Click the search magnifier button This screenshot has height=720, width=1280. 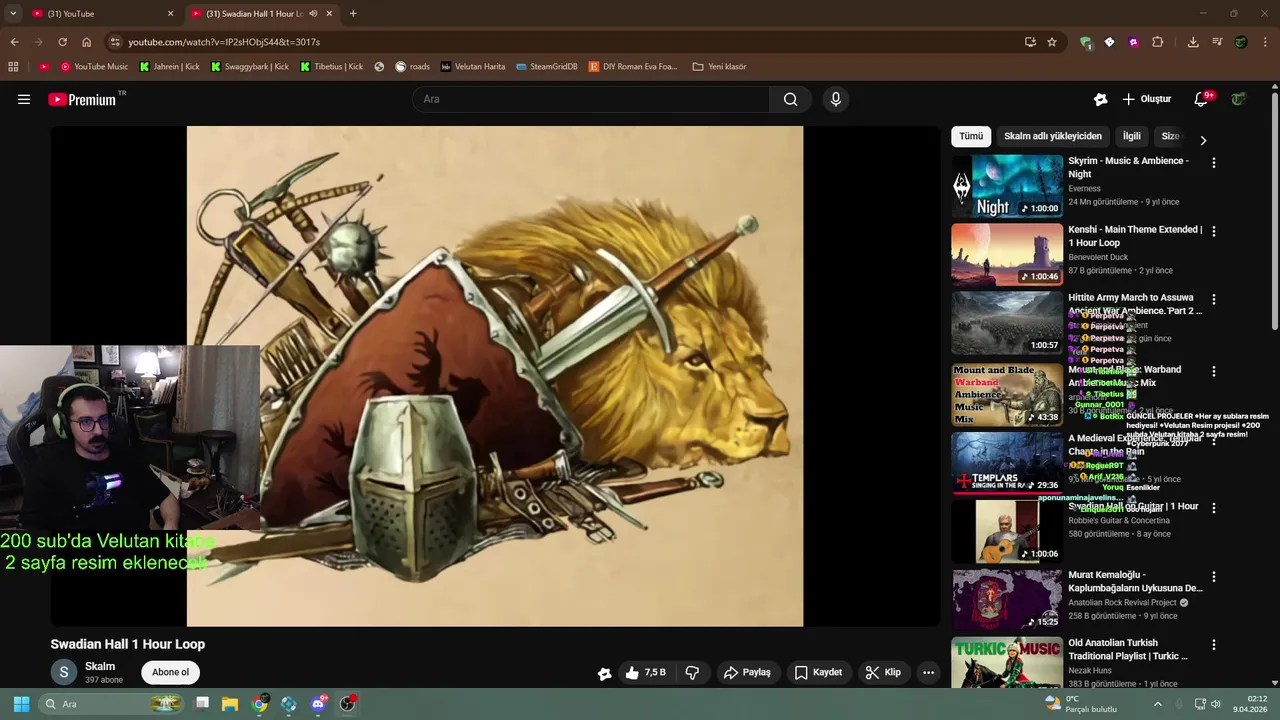point(790,99)
